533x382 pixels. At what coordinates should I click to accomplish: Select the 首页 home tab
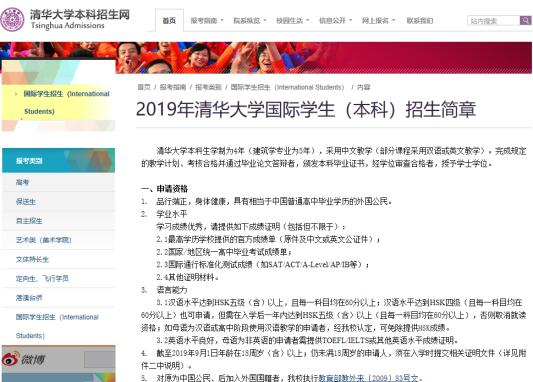tap(169, 21)
